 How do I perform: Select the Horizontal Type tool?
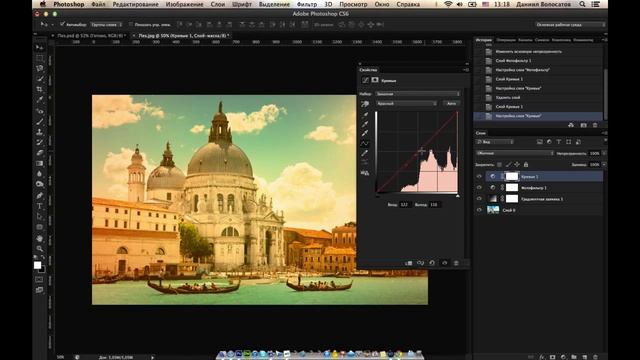click(x=40, y=206)
